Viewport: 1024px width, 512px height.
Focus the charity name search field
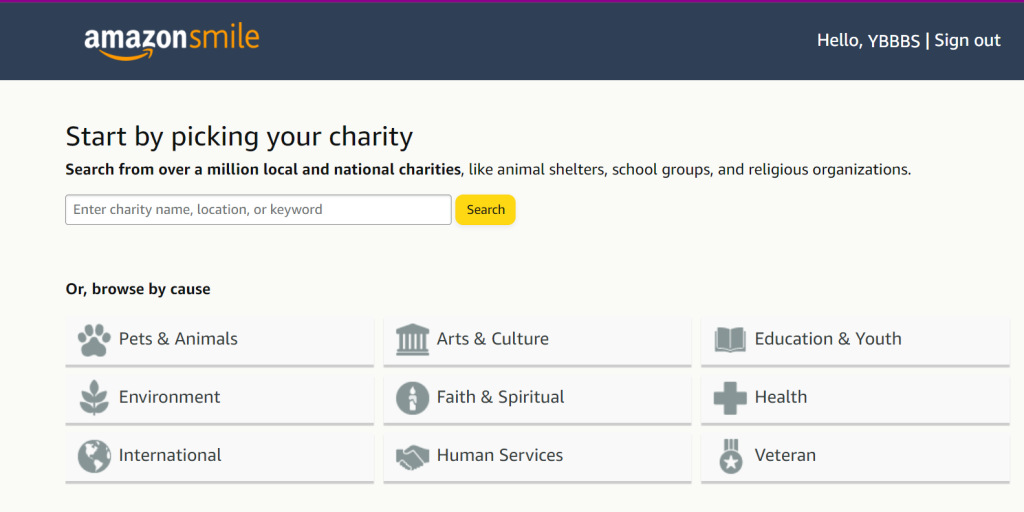[258, 210]
